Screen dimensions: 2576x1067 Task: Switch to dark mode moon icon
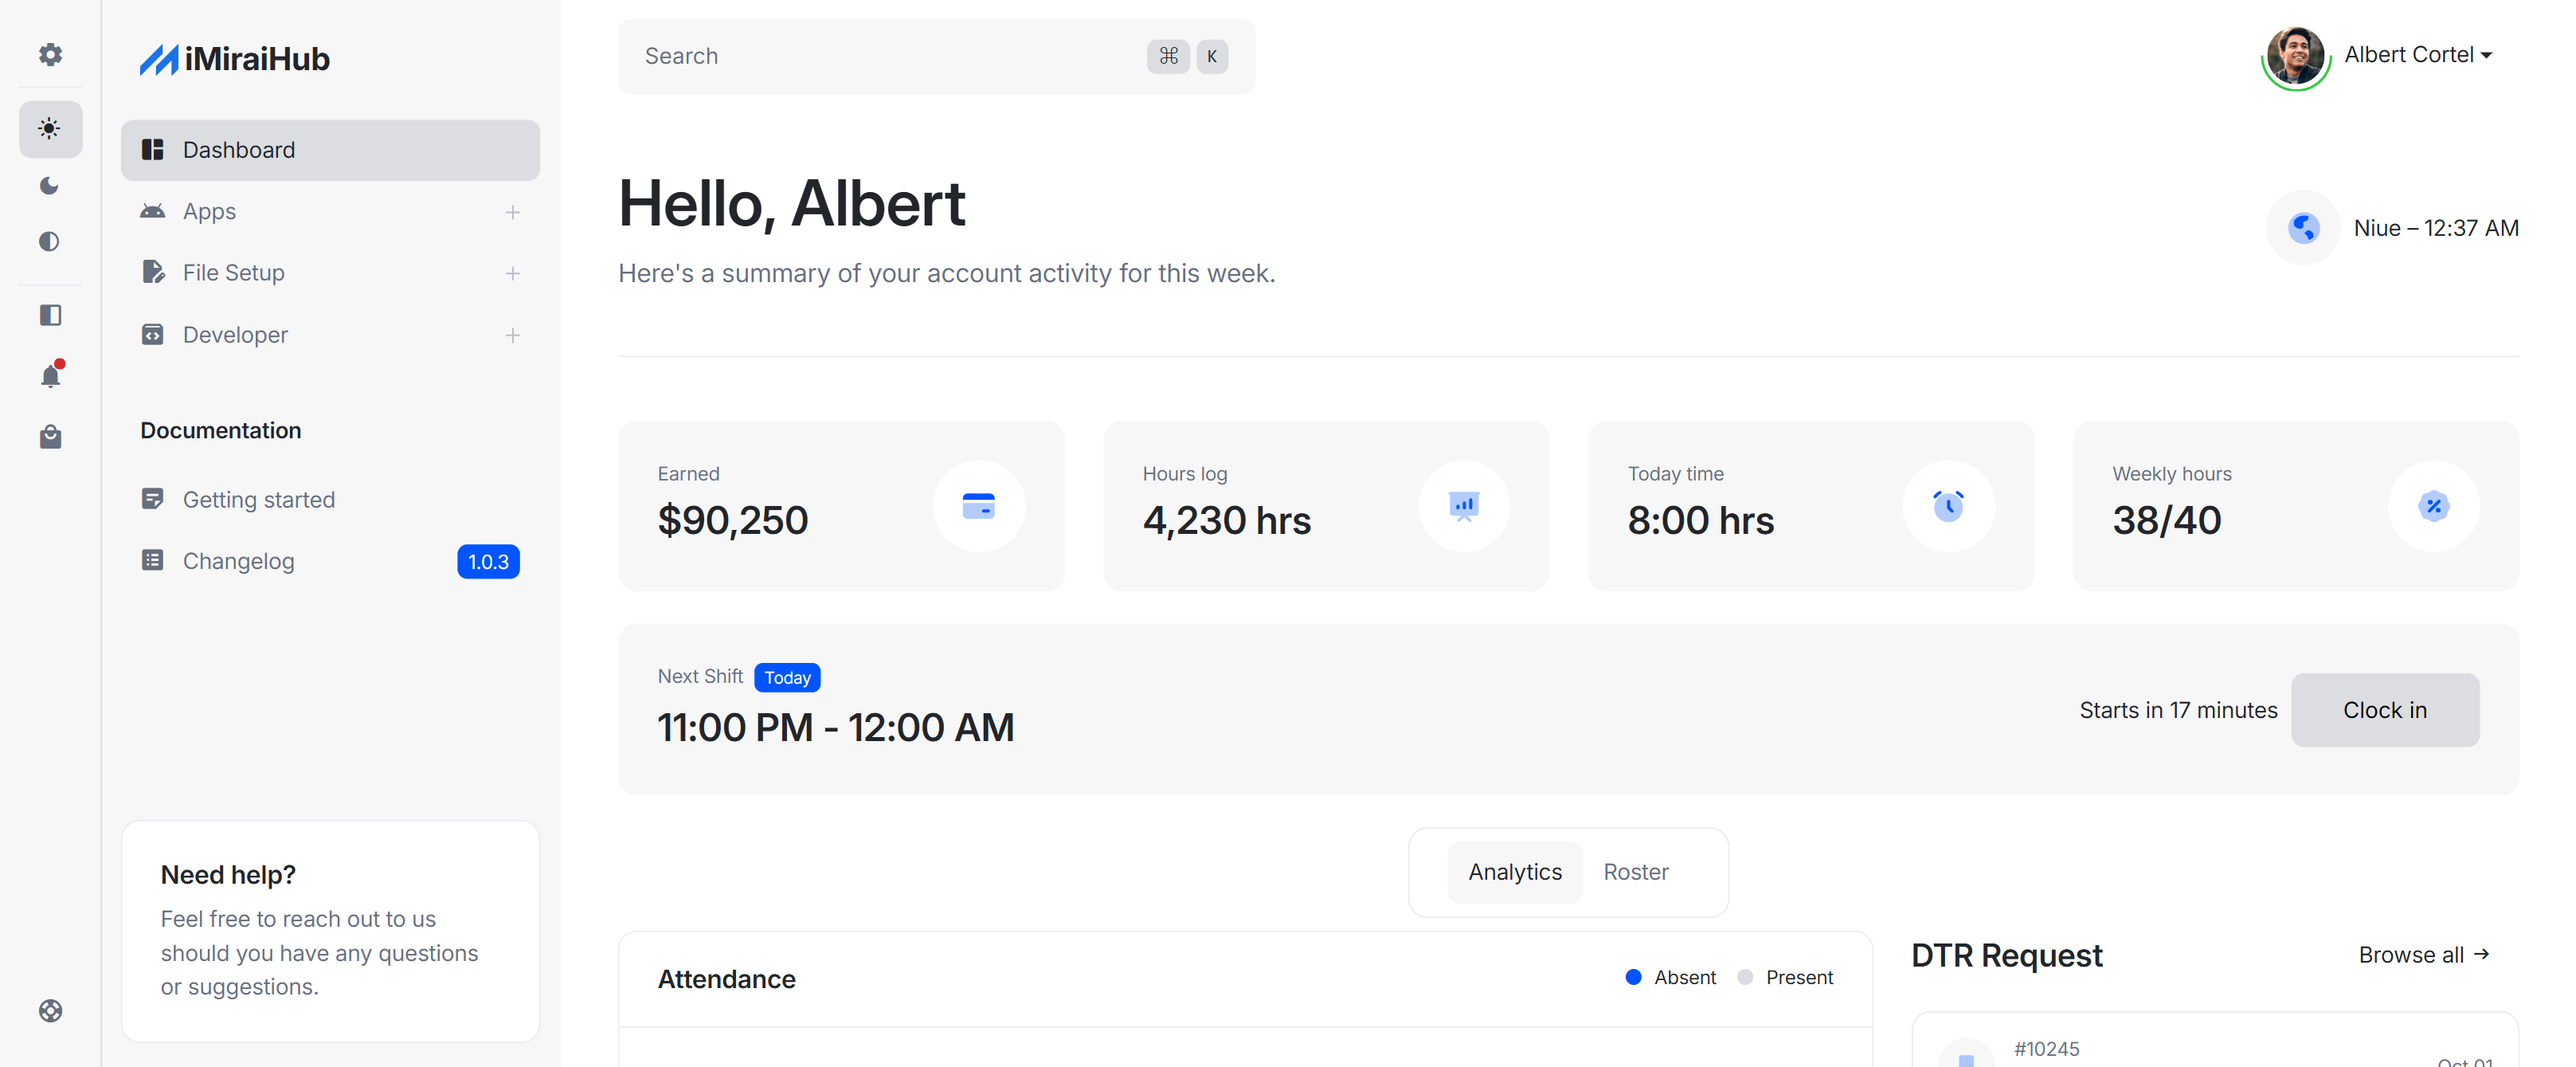click(50, 185)
